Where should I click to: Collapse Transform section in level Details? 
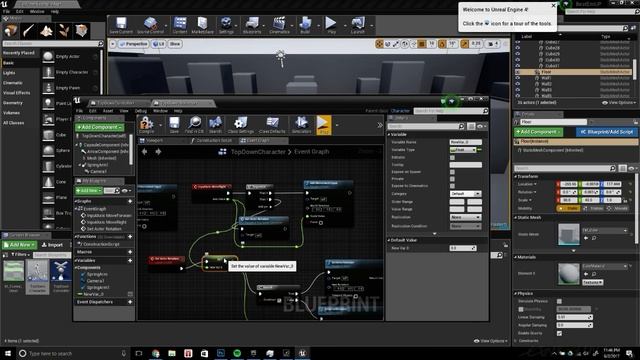[516, 176]
